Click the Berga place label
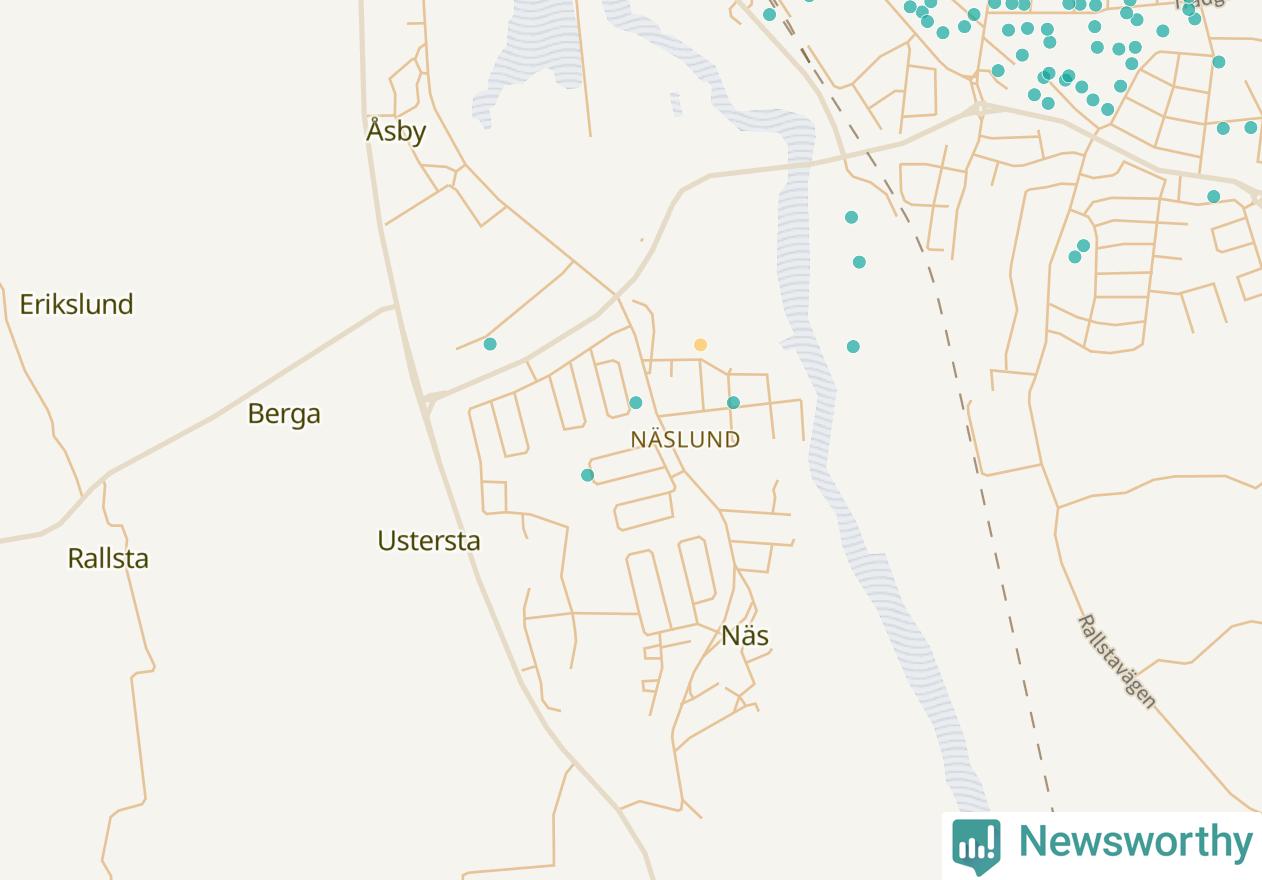 click(x=284, y=414)
